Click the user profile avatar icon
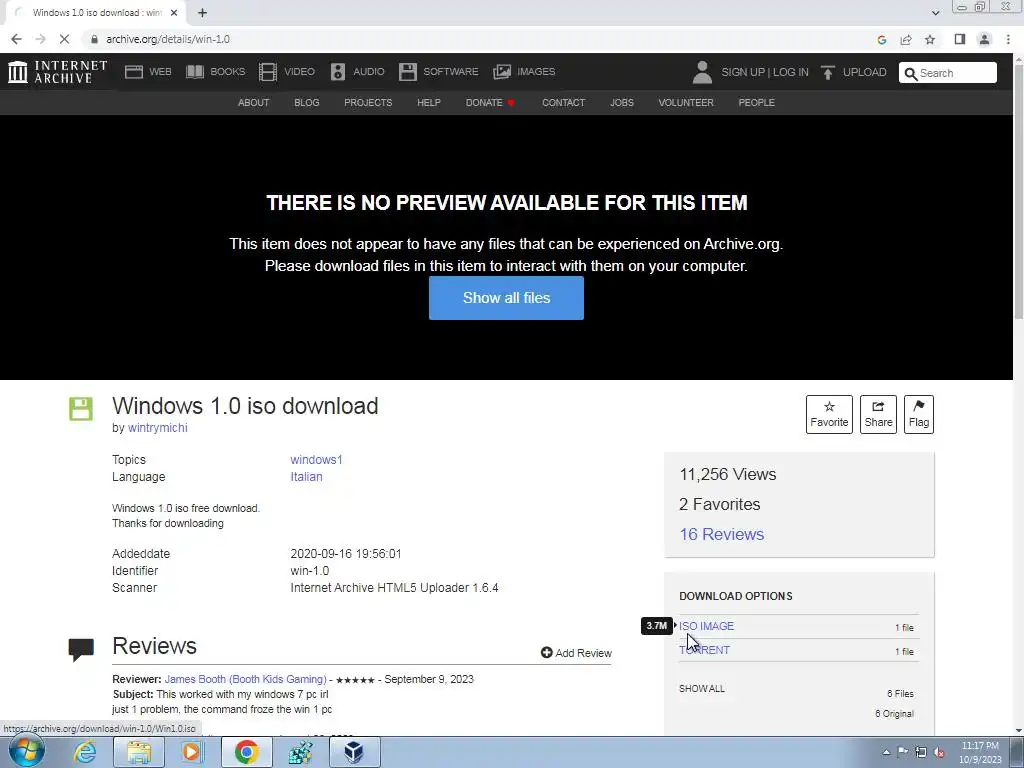Viewport: 1024px width, 768px height. tap(702, 72)
